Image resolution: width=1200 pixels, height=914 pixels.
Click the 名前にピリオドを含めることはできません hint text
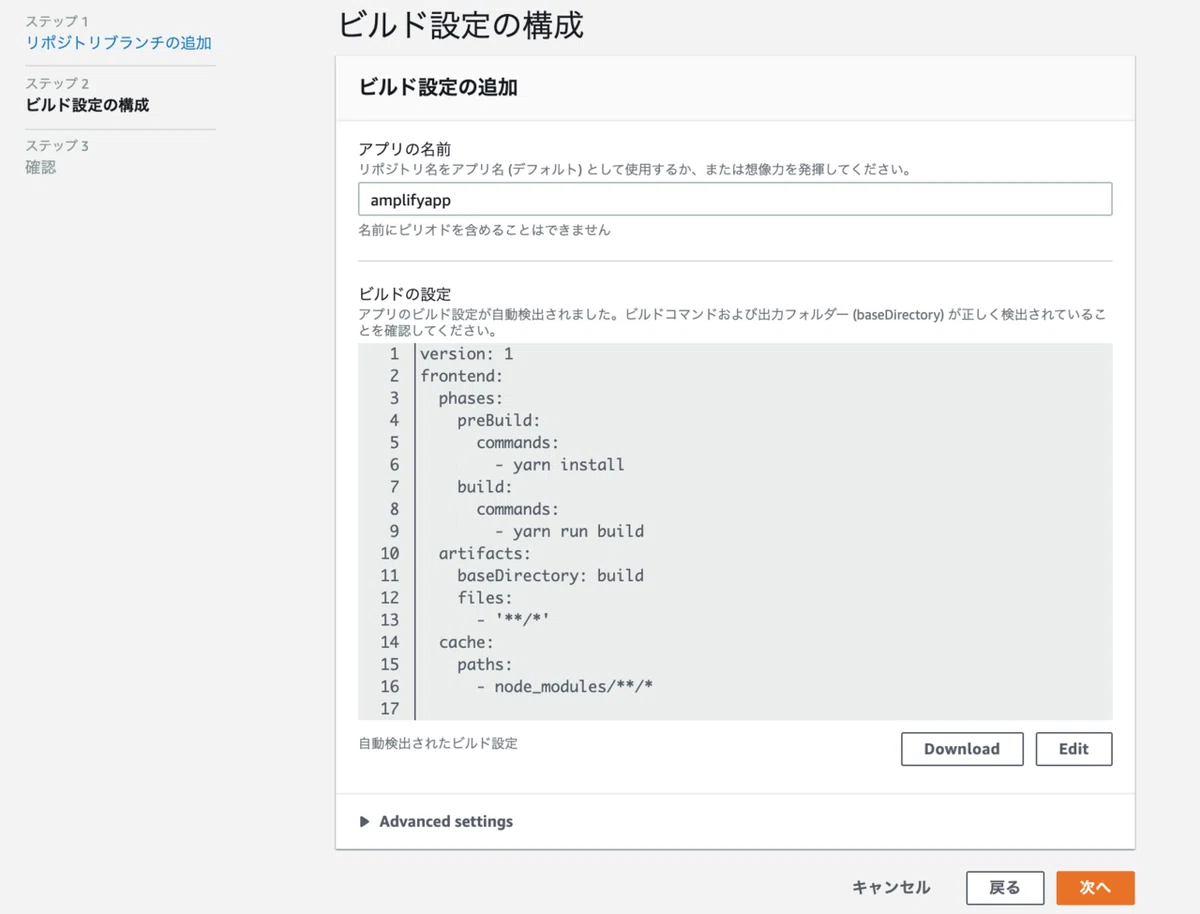(x=484, y=230)
